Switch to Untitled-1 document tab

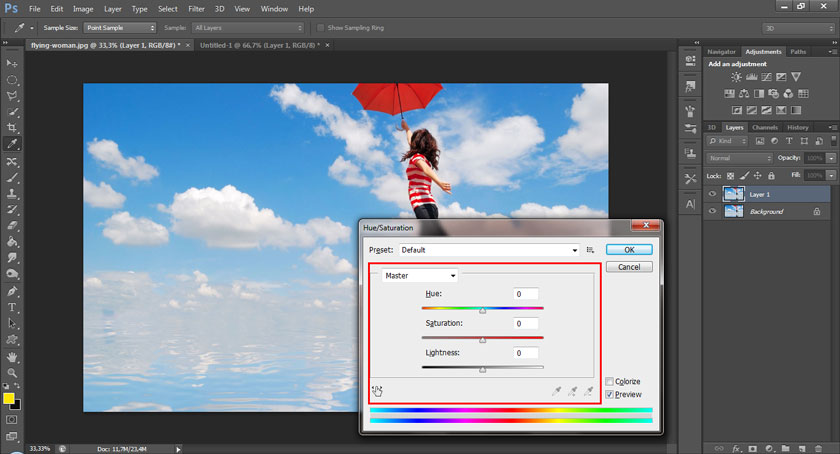pyautogui.click(x=259, y=46)
